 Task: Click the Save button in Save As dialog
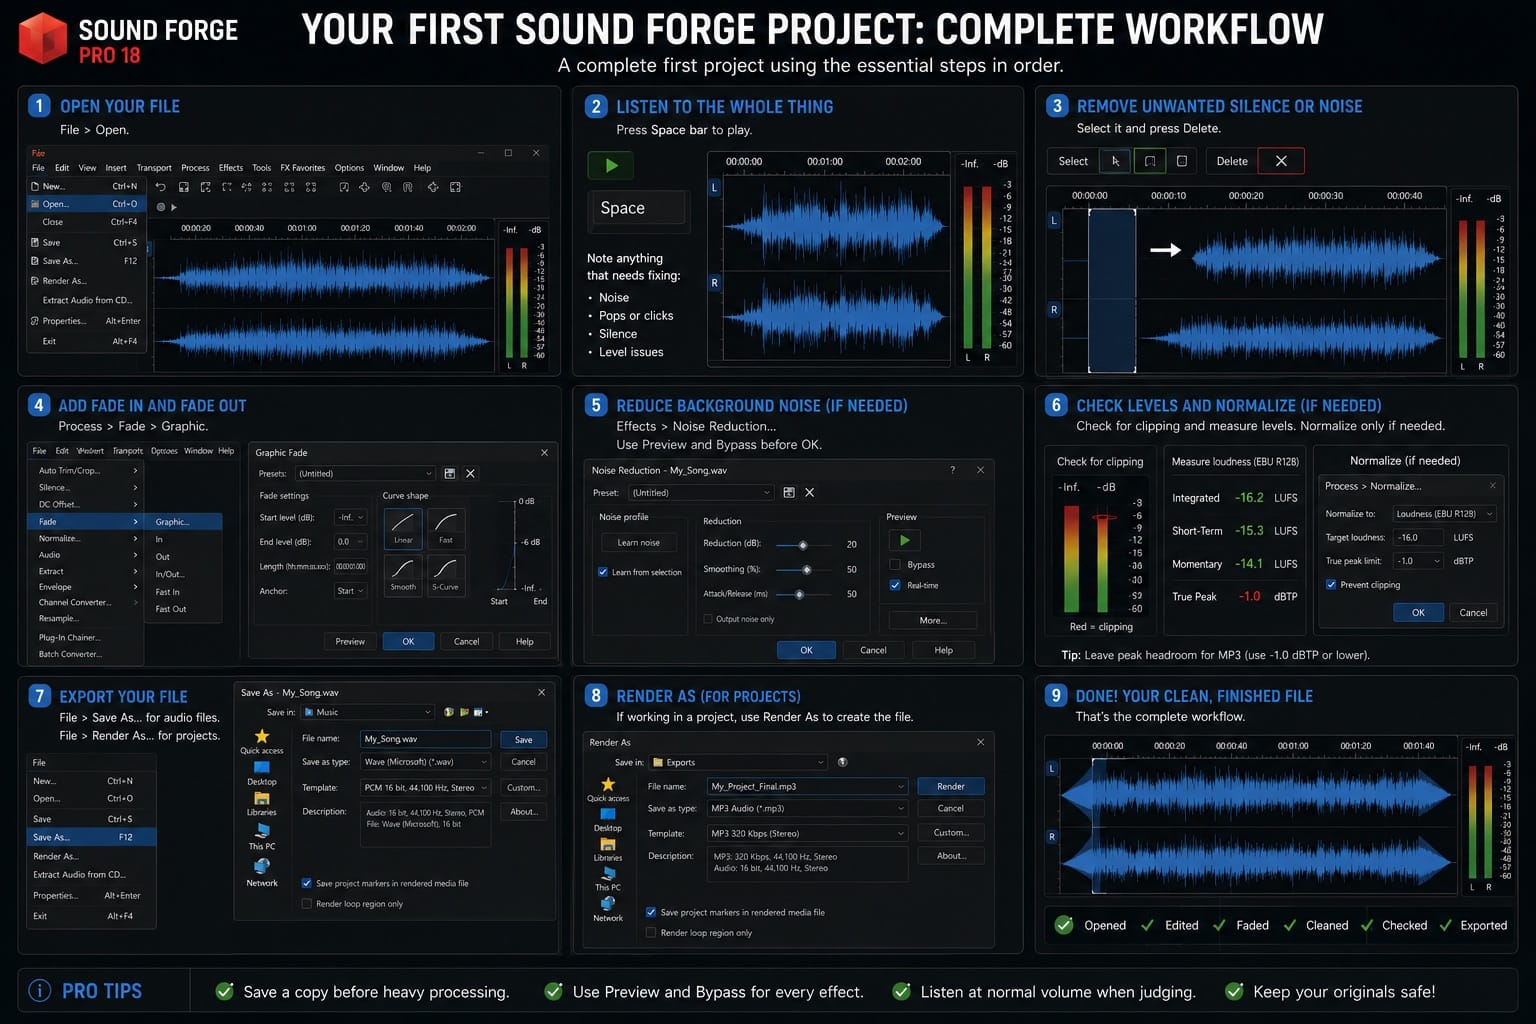524,740
